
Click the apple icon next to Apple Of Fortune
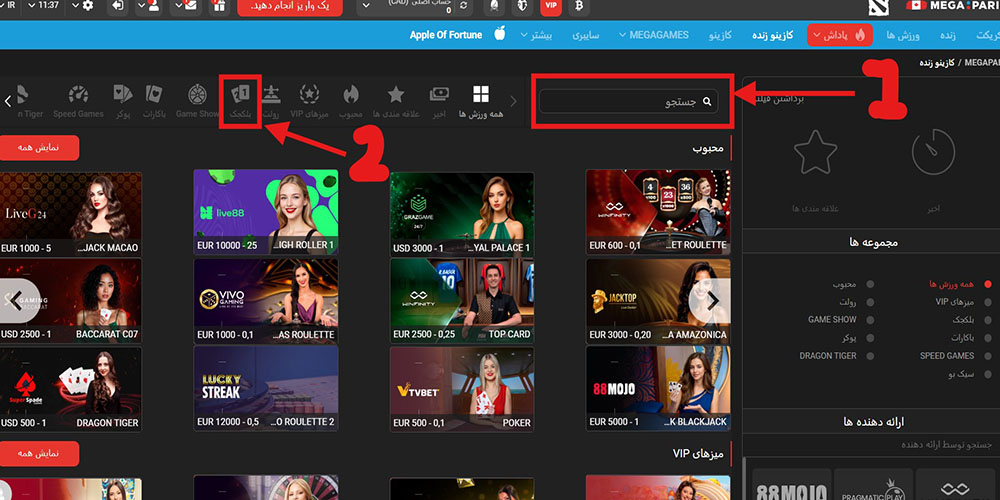[500, 34]
